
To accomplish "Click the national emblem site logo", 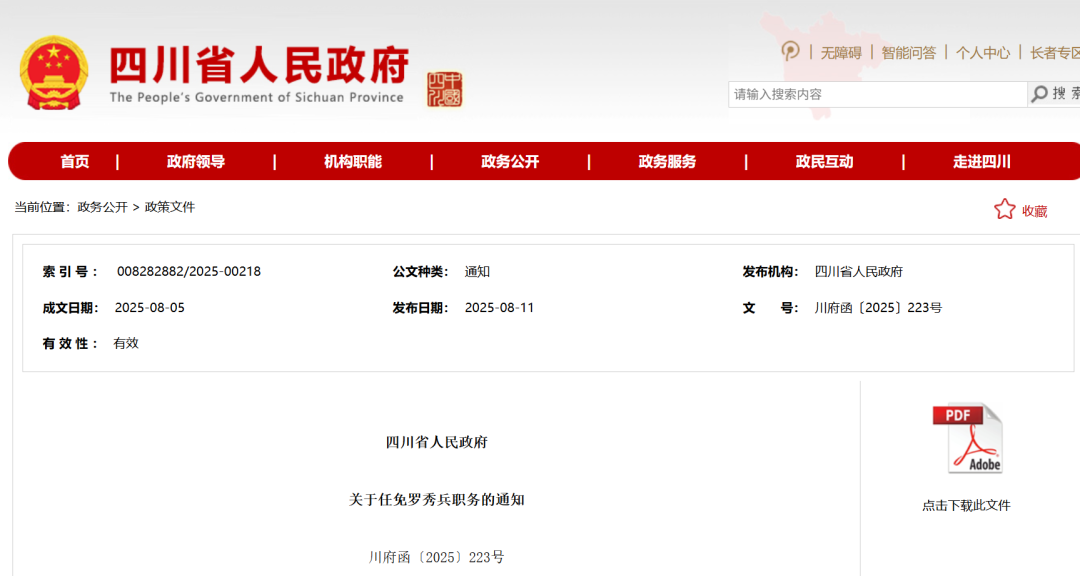I will [53, 70].
